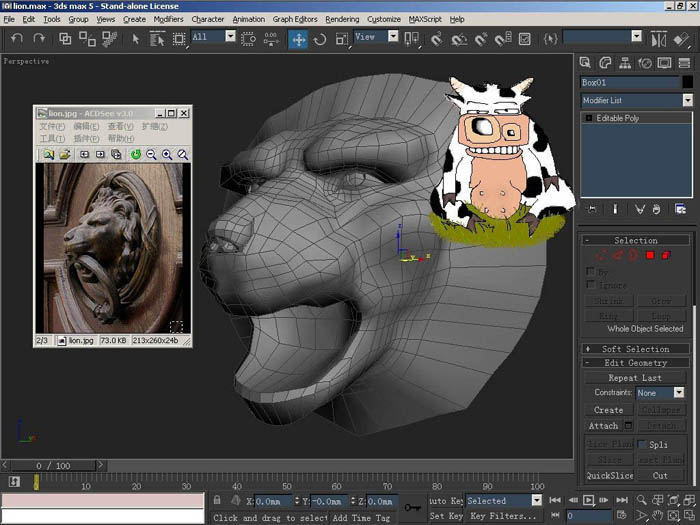Open the All selection filter dropdown
700x525 pixels.
[x=230, y=36]
